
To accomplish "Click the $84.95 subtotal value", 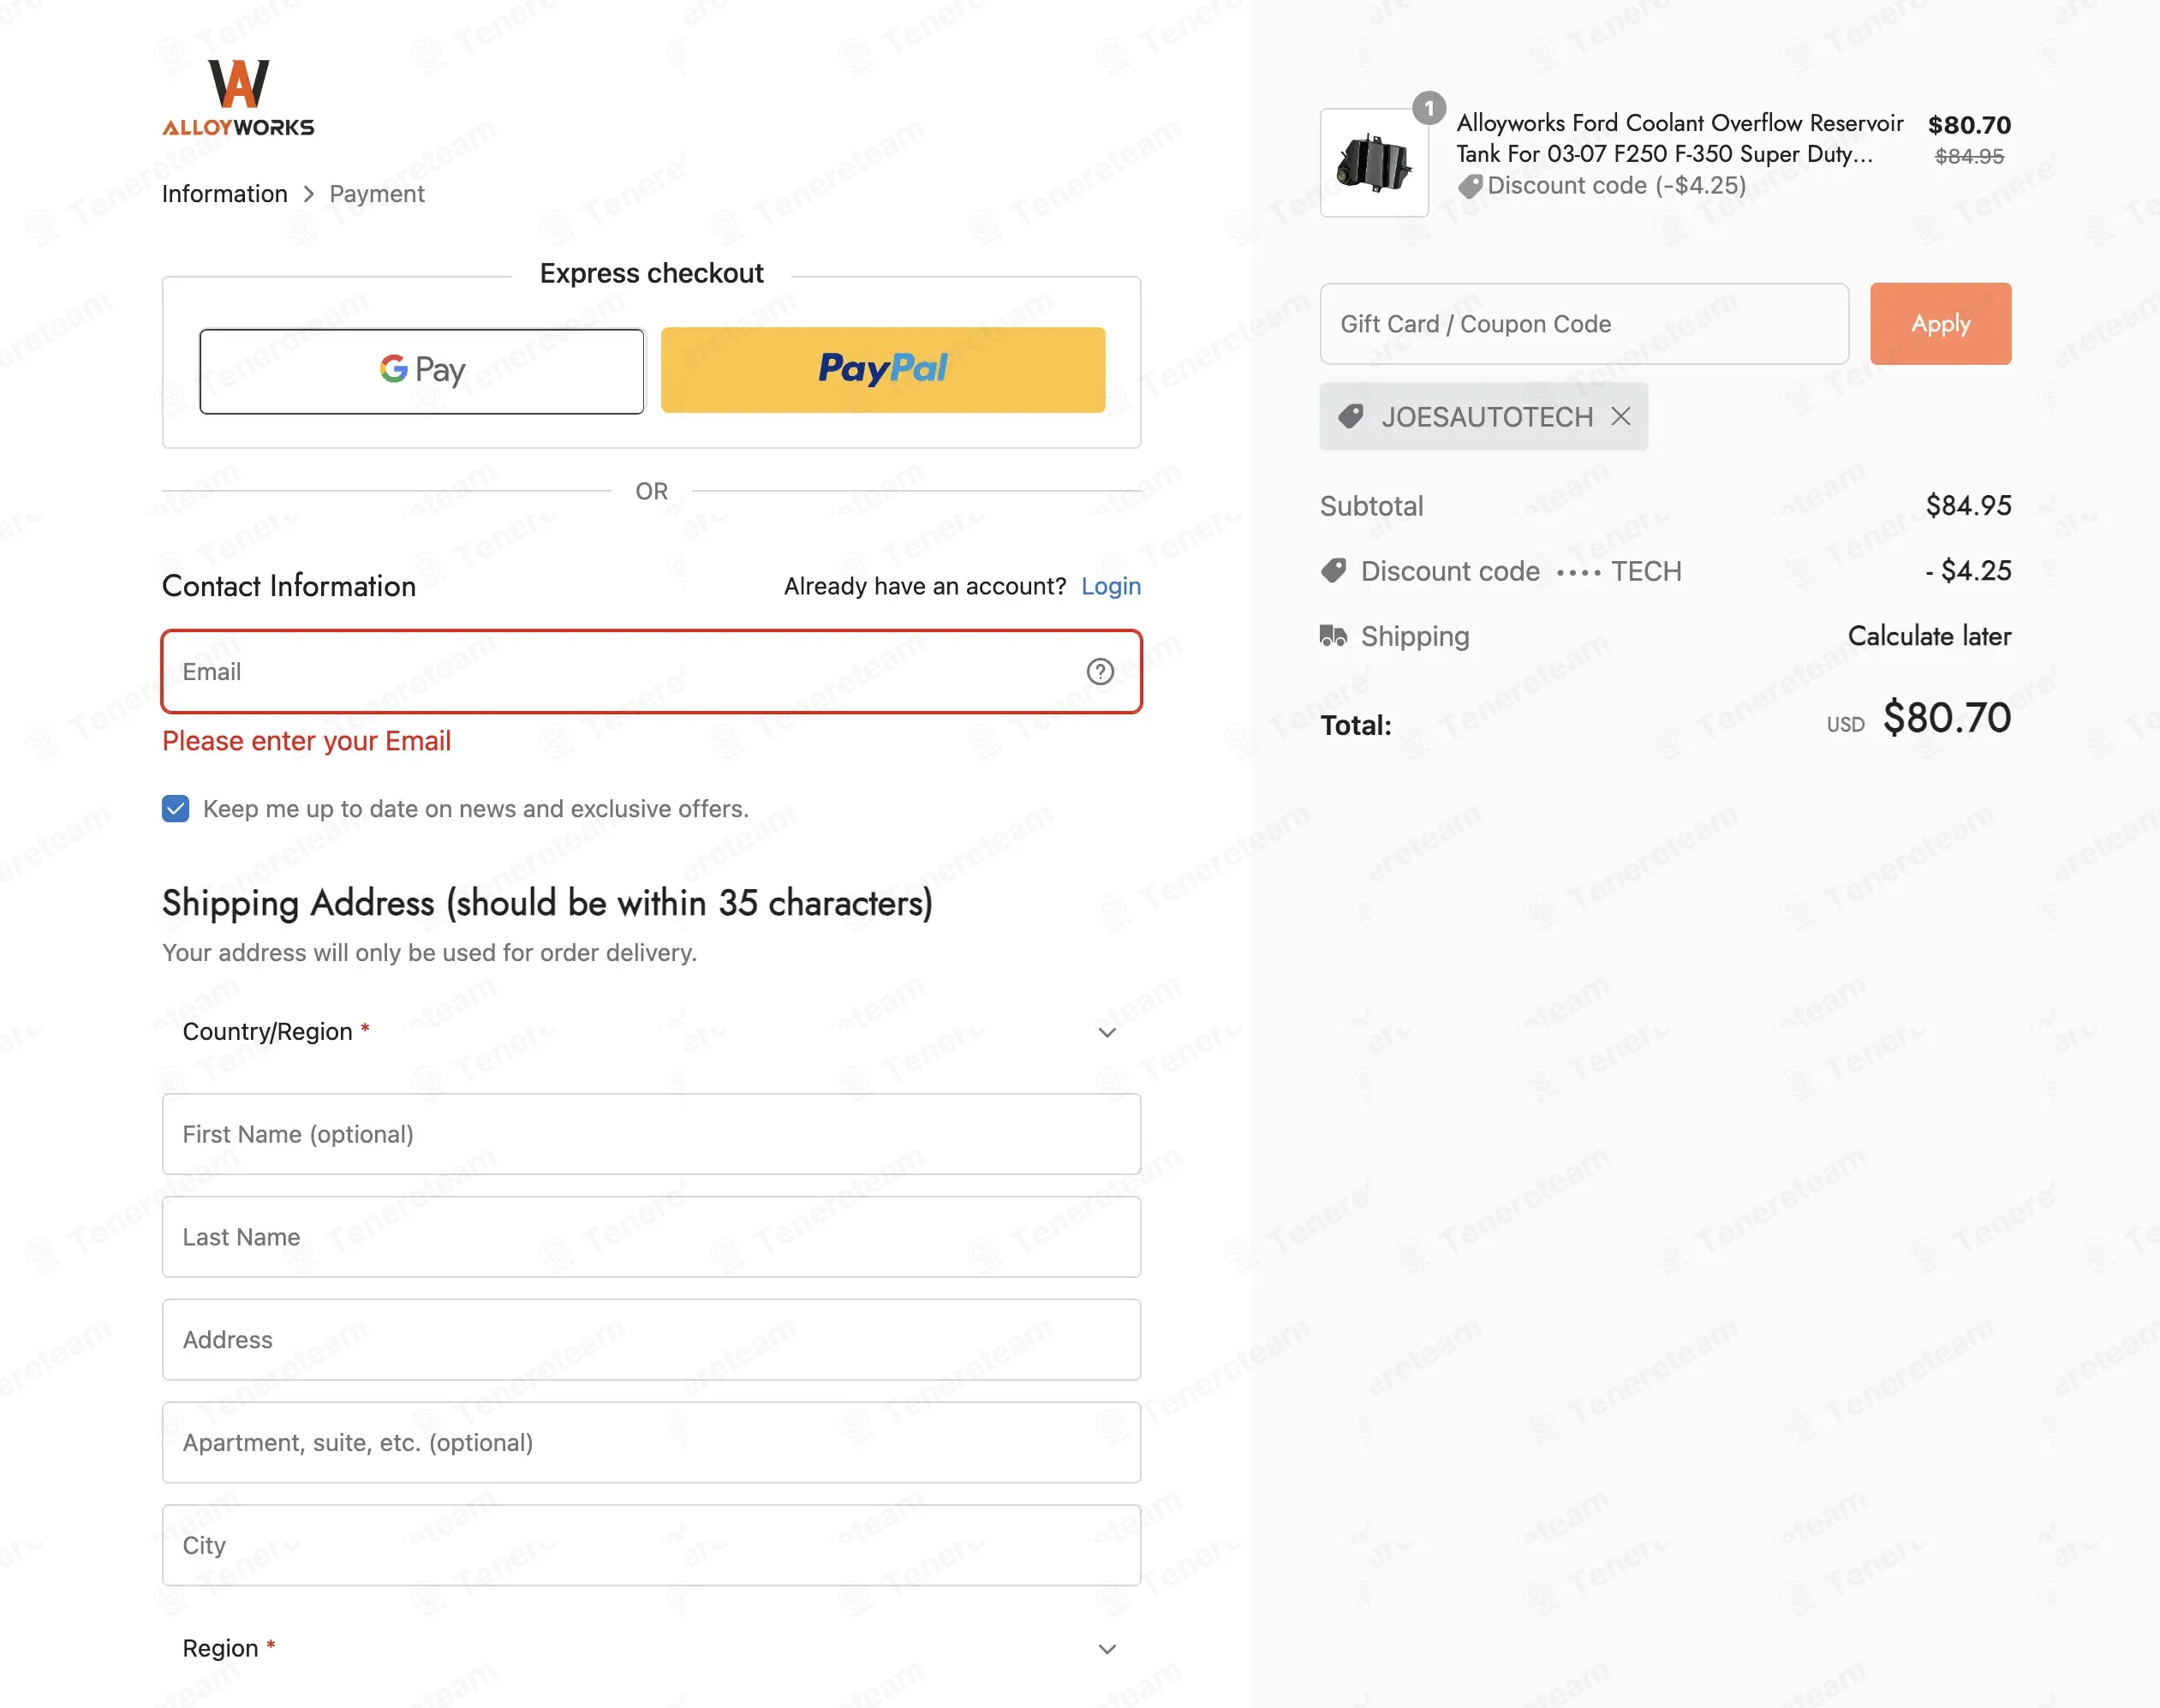I will pyautogui.click(x=1968, y=506).
